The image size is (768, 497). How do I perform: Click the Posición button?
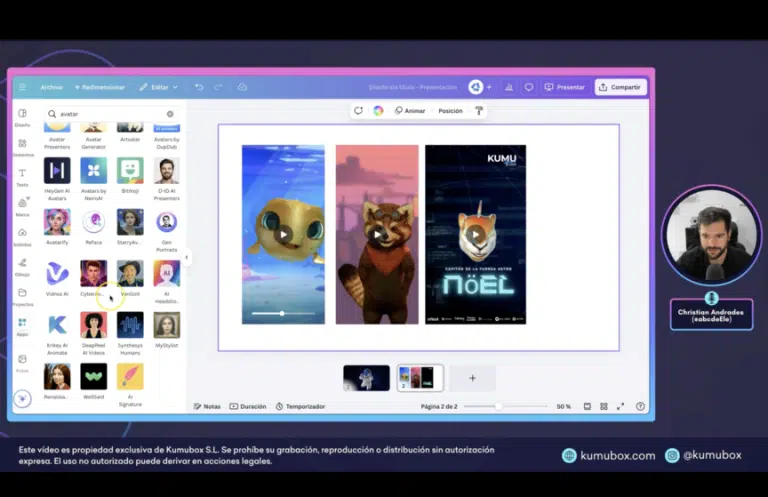coord(450,111)
